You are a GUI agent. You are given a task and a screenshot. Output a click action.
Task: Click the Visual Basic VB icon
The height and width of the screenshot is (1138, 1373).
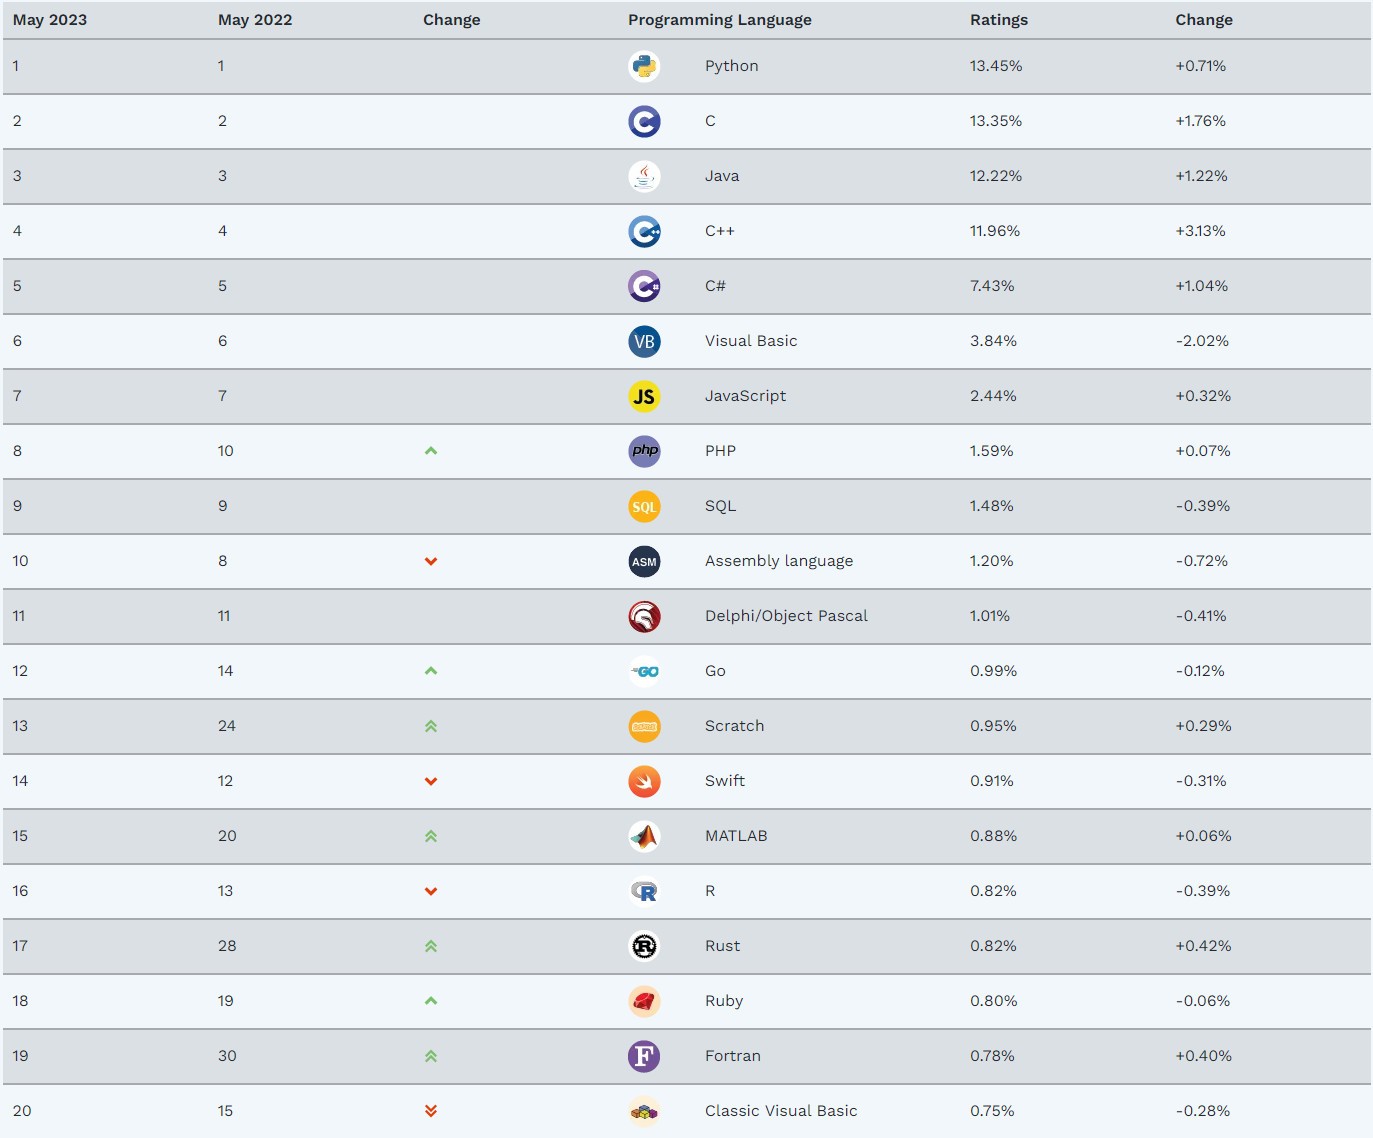click(x=644, y=341)
